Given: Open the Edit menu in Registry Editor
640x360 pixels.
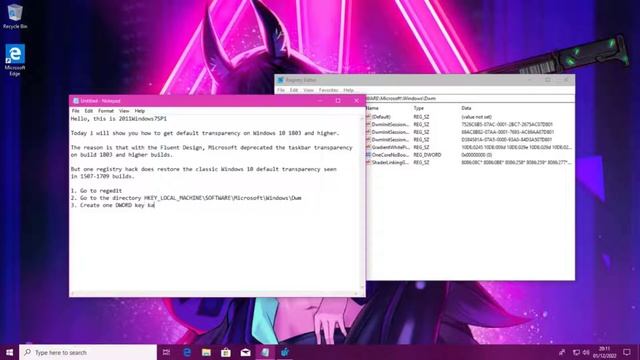Looking at the screenshot, I should [x=294, y=90].
